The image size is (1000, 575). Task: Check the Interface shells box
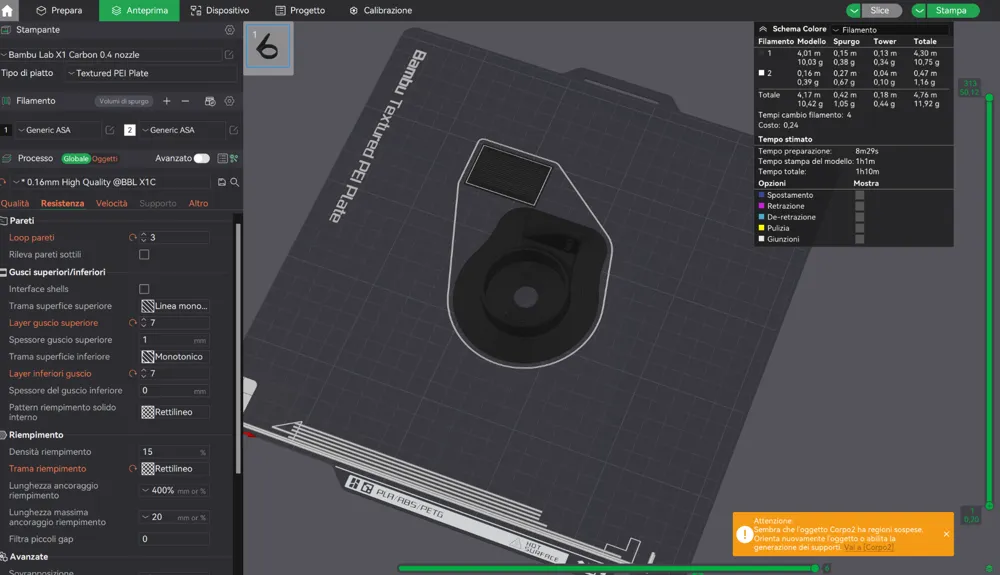click(144, 289)
